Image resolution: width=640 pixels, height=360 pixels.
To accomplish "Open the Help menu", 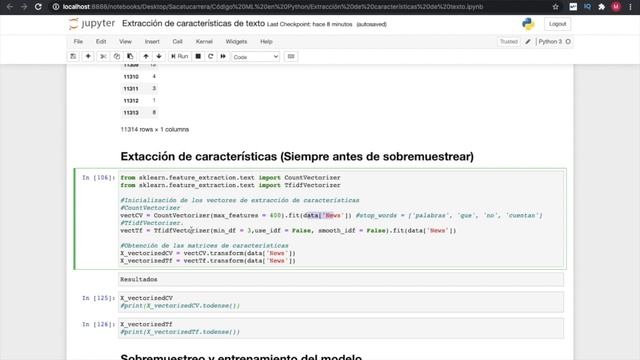I will (x=266, y=42).
